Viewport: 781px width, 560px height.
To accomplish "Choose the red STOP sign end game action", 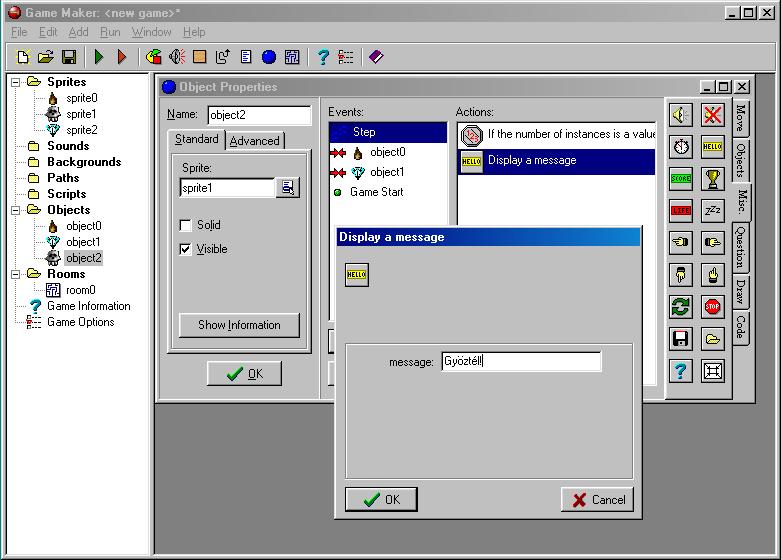I will tap(712, 307).
